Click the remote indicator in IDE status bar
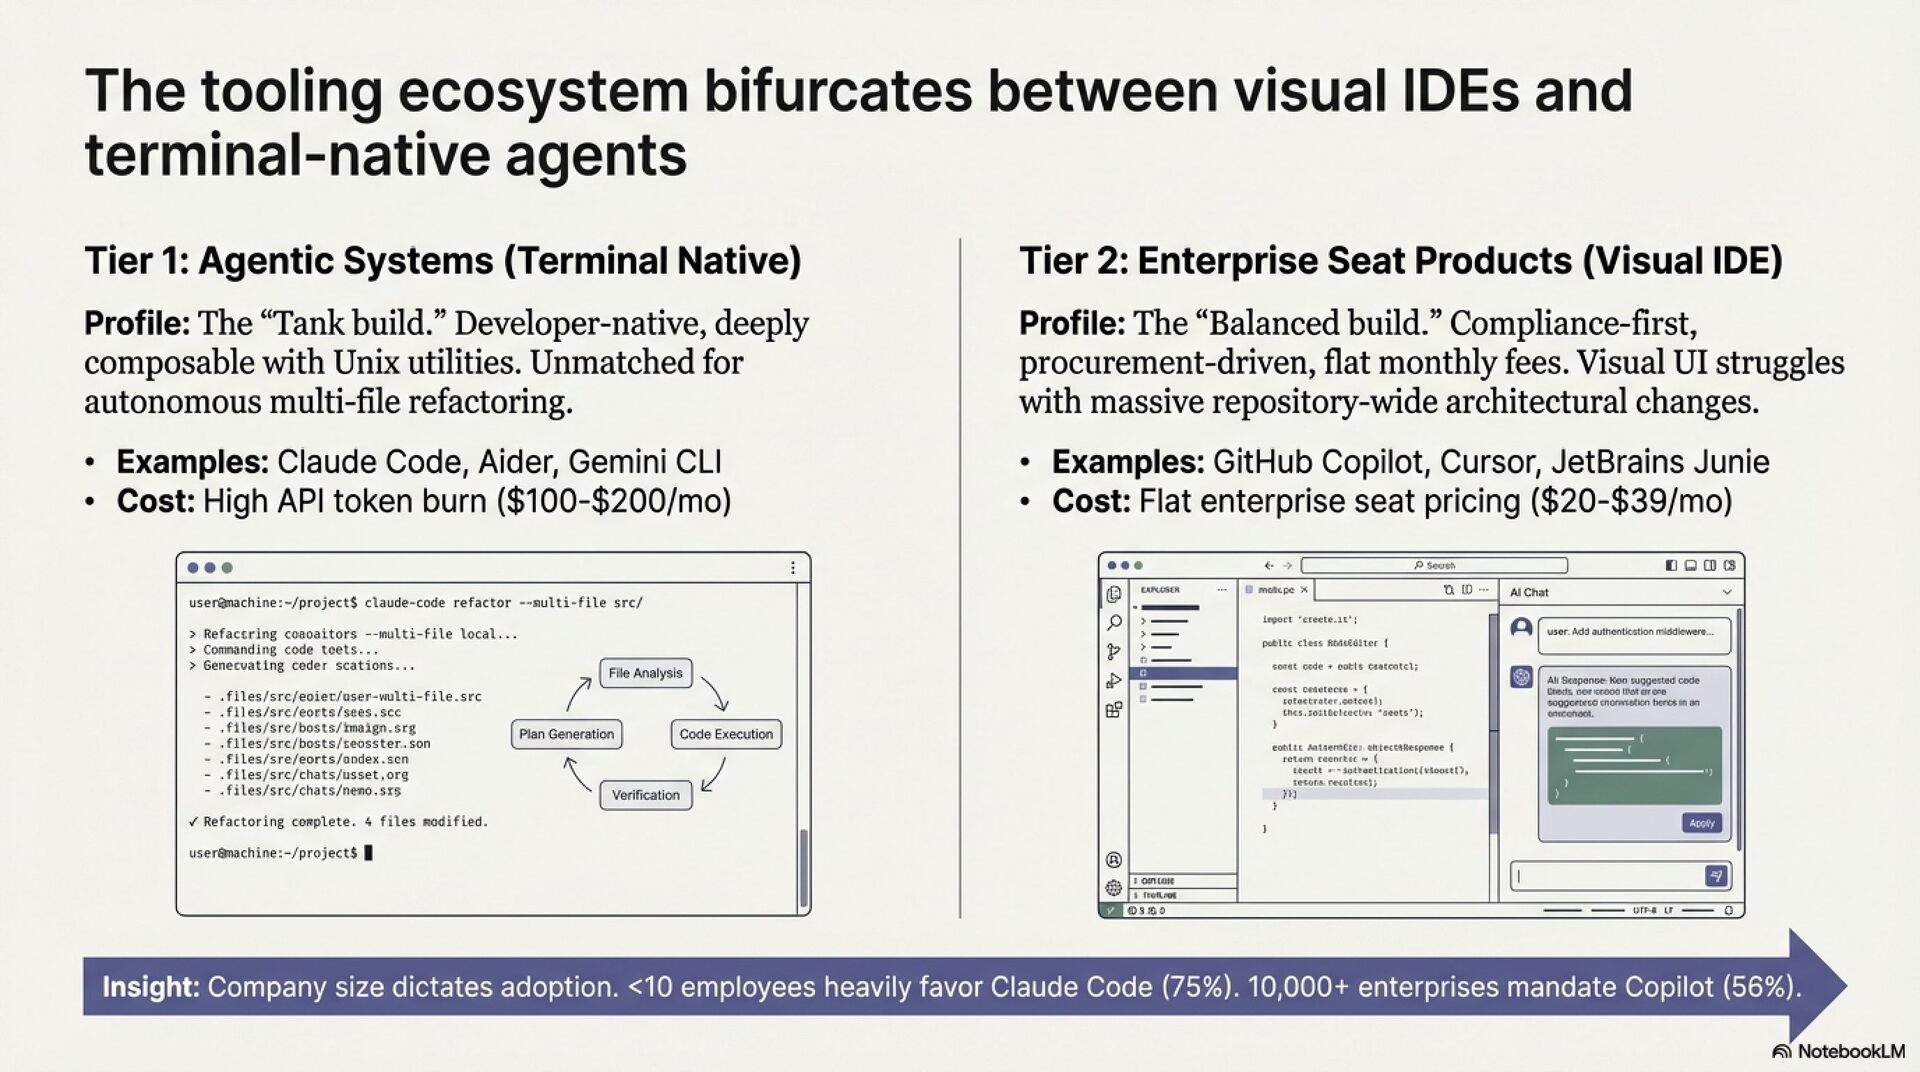 tap(1110, 911)
